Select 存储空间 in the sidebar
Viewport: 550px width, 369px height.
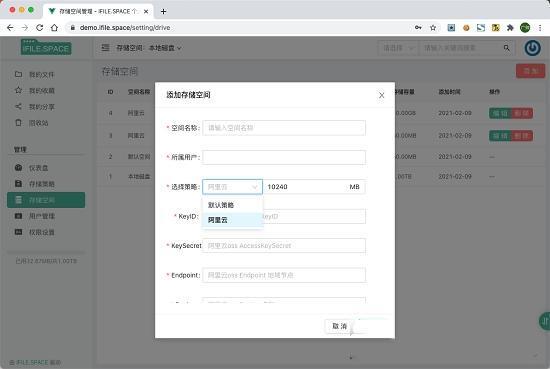click(46, 200)
